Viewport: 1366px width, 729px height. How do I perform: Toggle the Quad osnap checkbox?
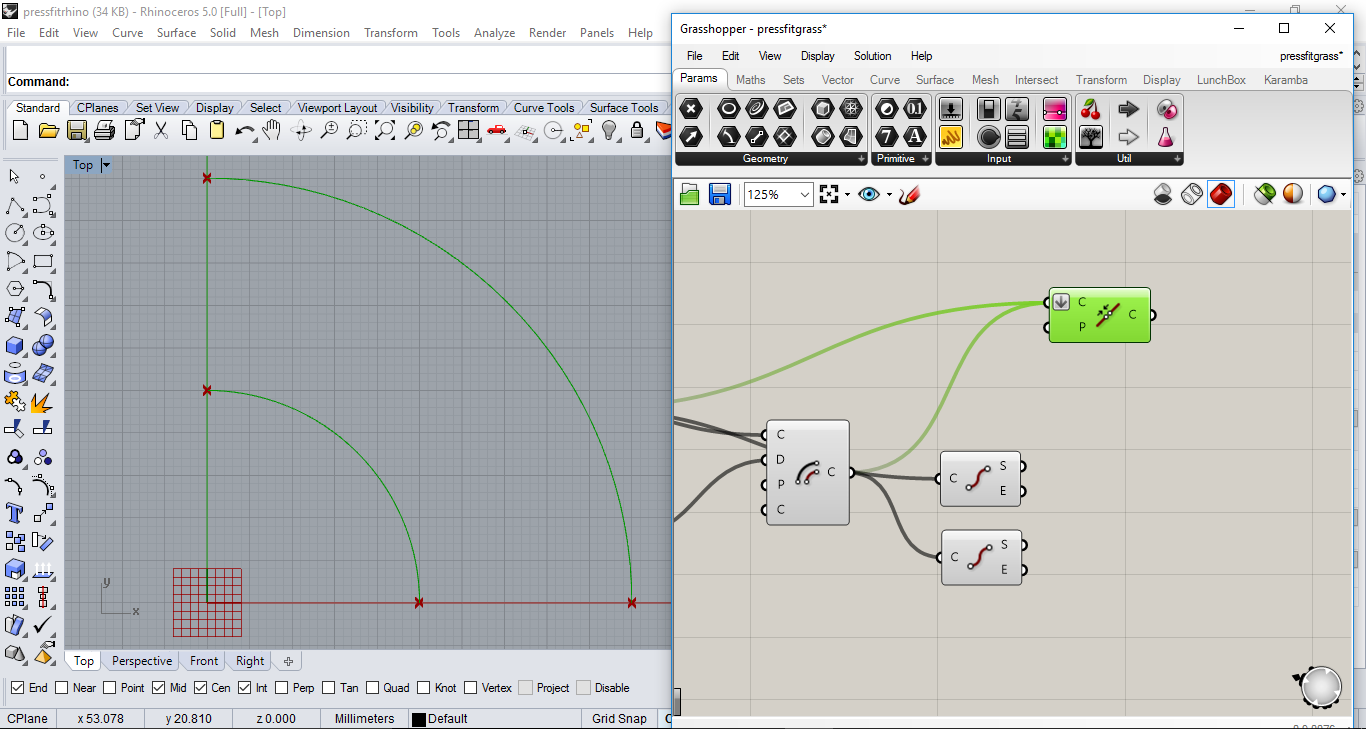373,688
